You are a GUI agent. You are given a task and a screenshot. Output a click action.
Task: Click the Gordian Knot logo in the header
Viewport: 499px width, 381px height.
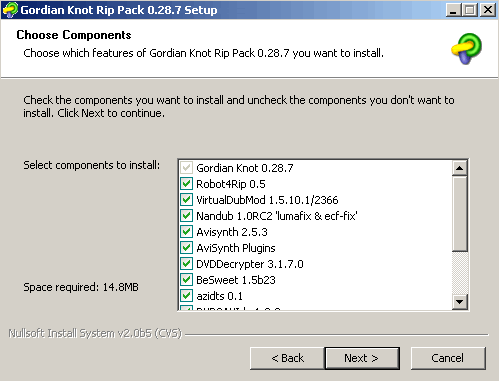click(467, 49)
